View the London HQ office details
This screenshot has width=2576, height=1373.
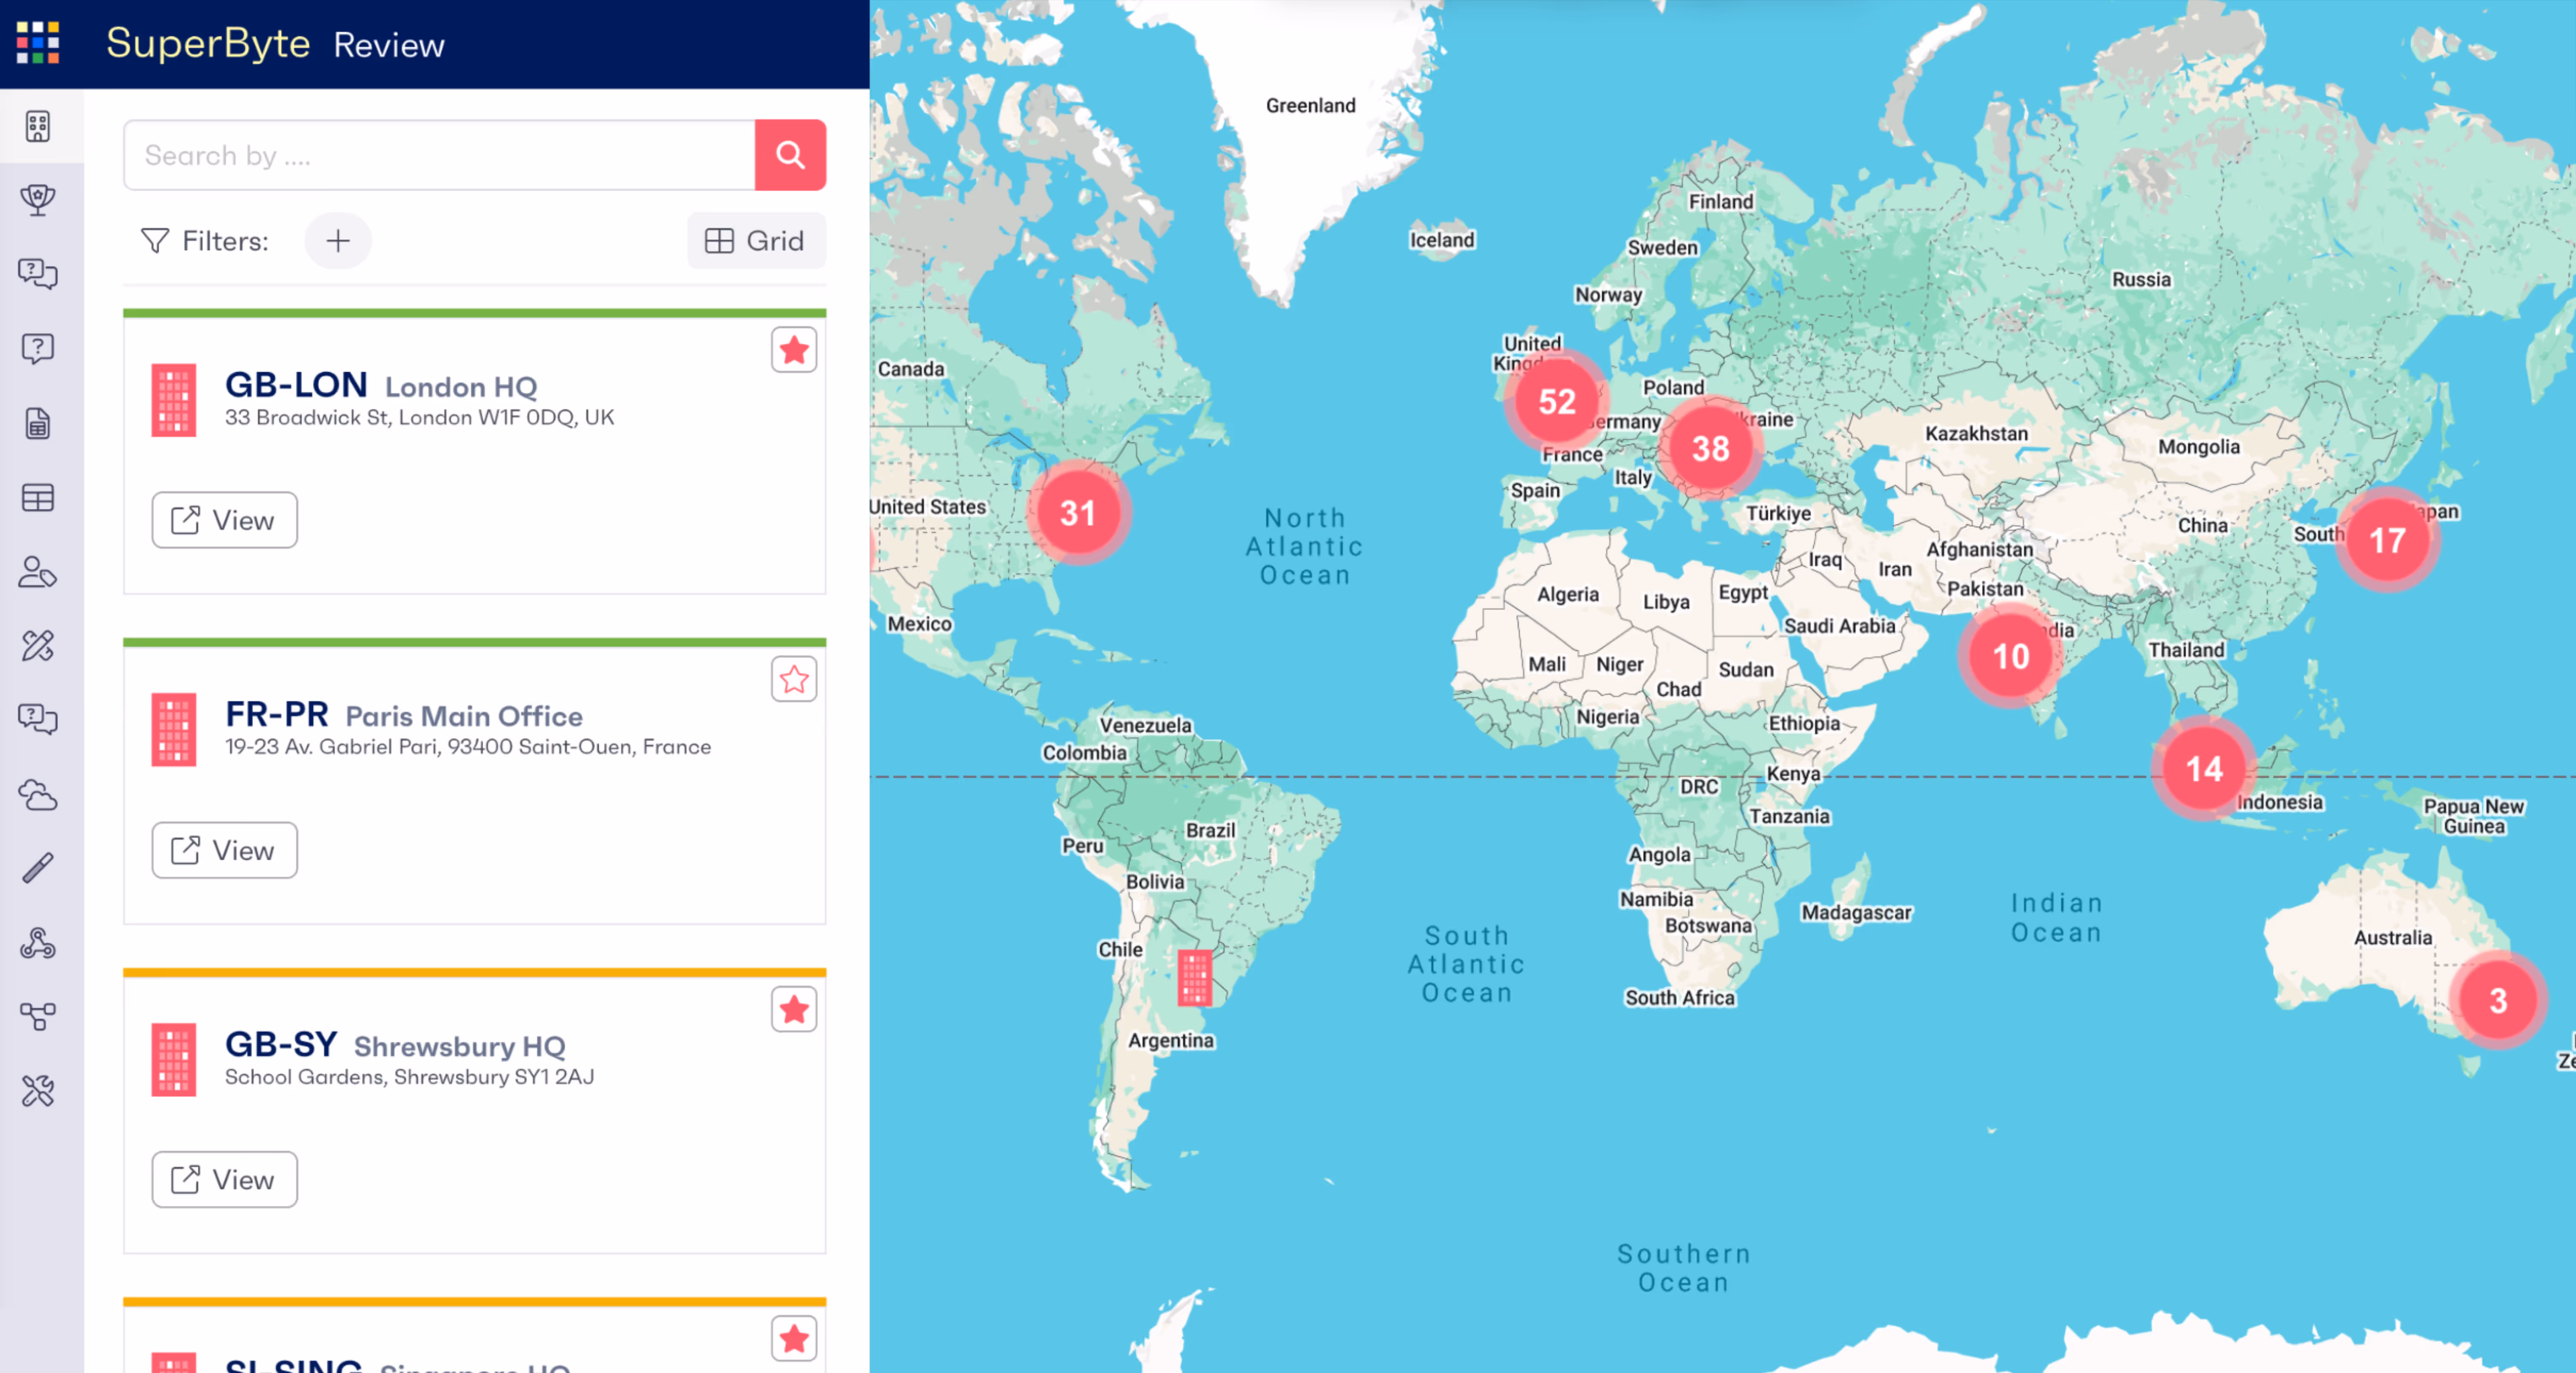coord(223,520)
